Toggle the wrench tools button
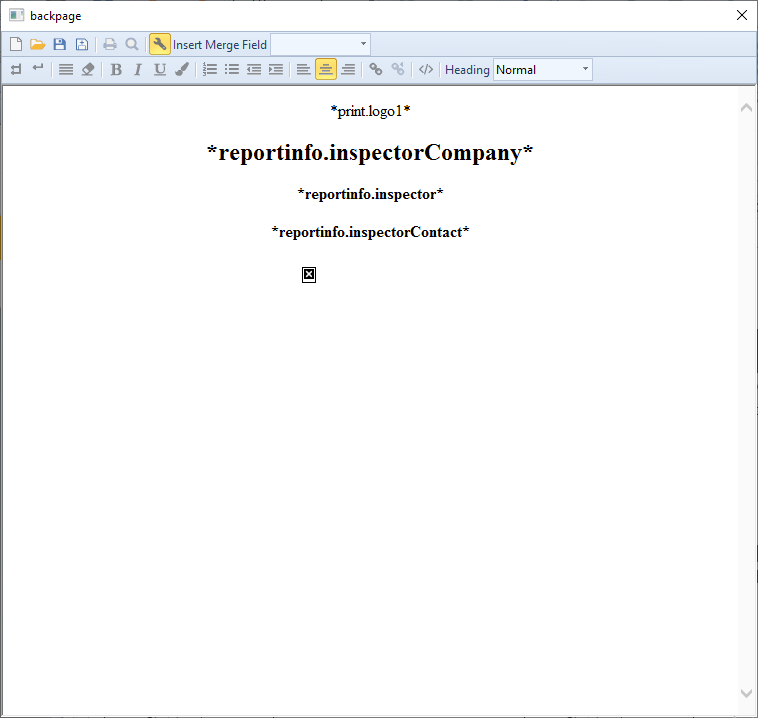Image resolution: width=758 pixels, height=718 pixels. point(159,44)
